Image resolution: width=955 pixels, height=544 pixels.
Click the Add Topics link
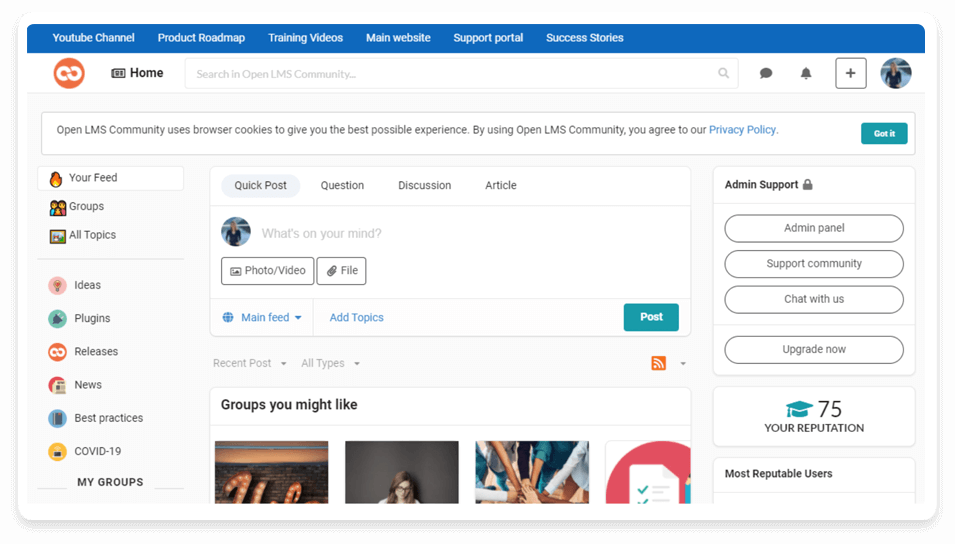click(356, 317)
